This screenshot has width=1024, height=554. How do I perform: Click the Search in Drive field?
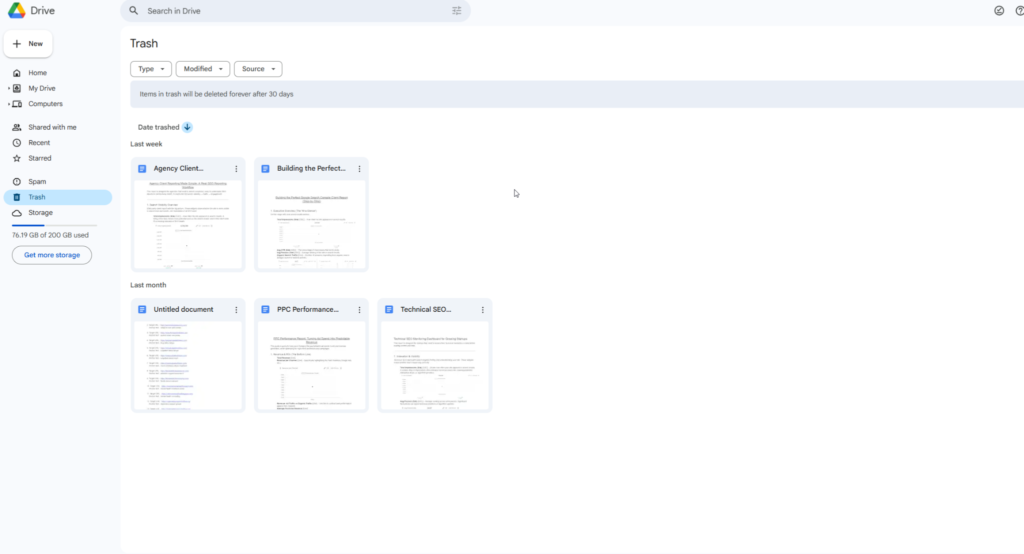pos(295,10)
